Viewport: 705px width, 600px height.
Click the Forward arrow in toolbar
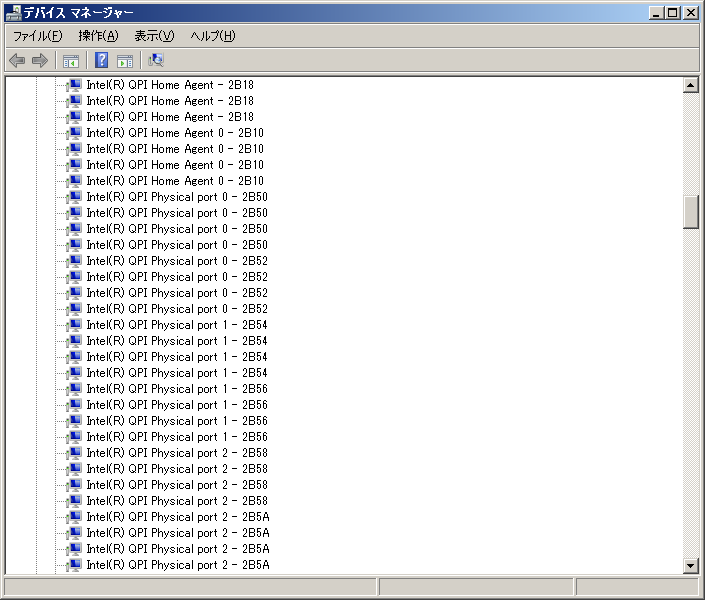40,61
